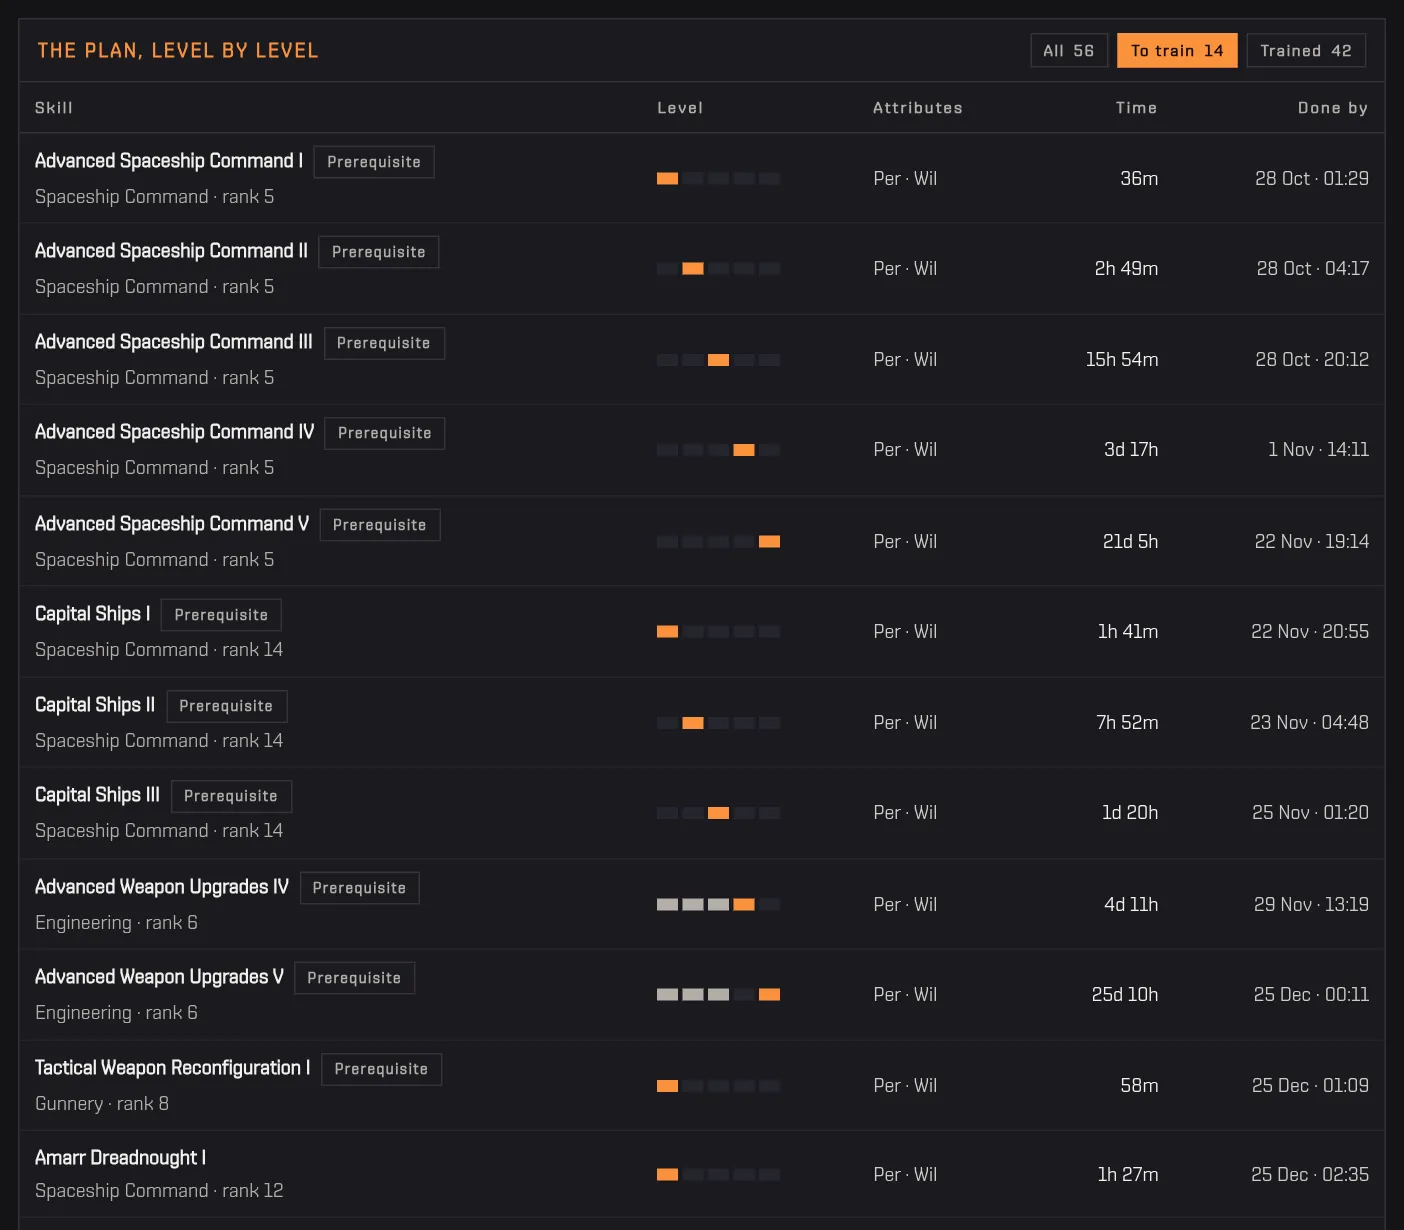The image size is (1404, 1230).
Task: Select the To train 14 filter
Action: pos(1177,51)
